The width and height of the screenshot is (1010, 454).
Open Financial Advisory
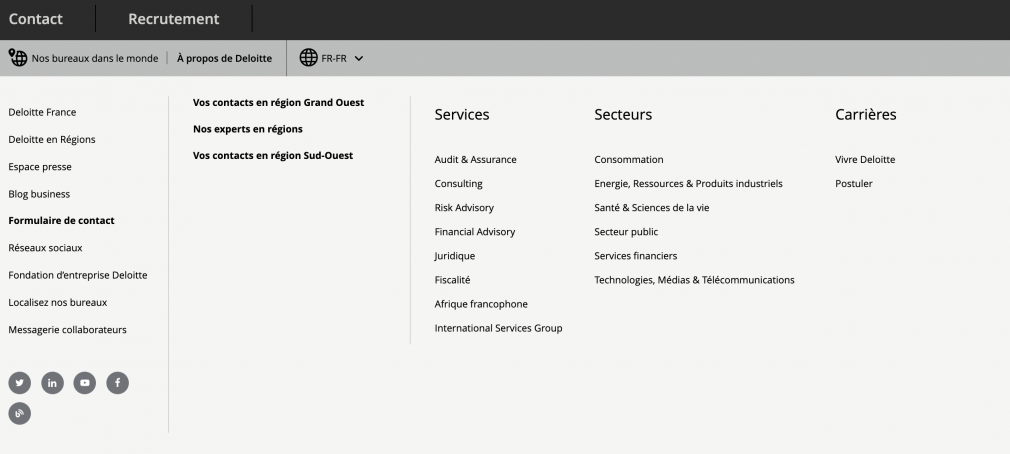[x=475, y=232]
